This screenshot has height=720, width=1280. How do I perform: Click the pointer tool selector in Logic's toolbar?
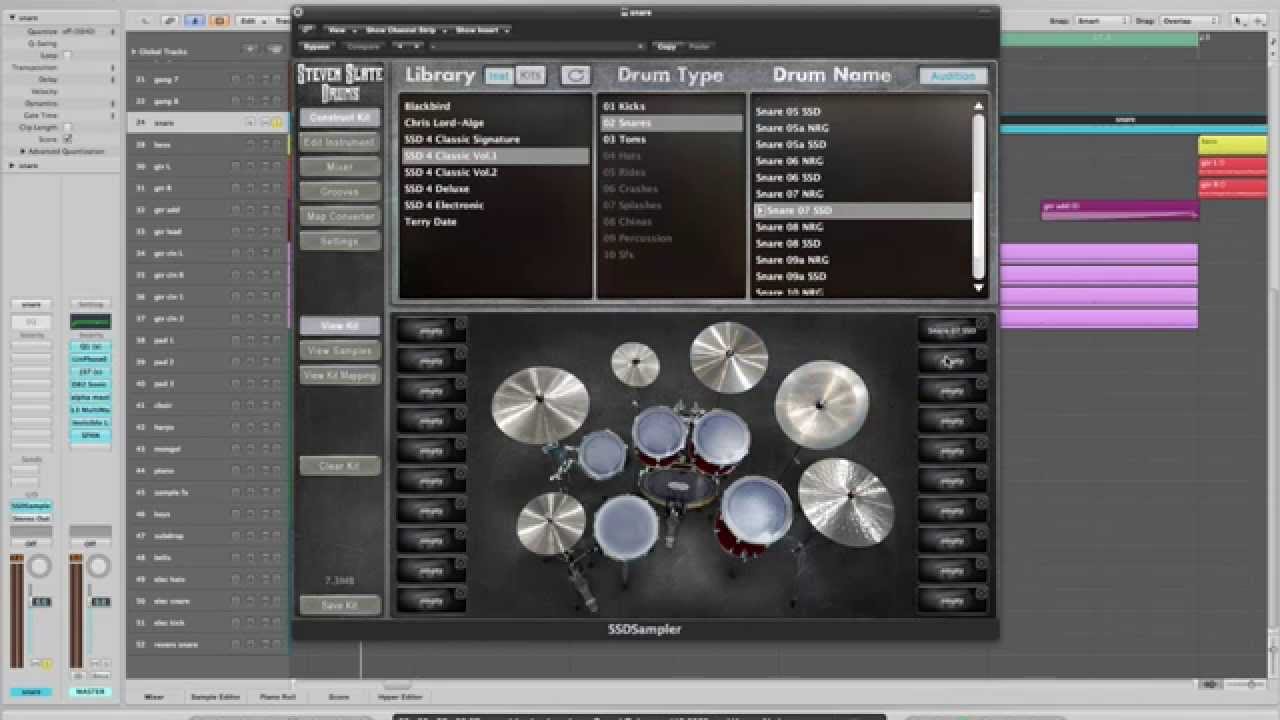tap(1240, 20)
